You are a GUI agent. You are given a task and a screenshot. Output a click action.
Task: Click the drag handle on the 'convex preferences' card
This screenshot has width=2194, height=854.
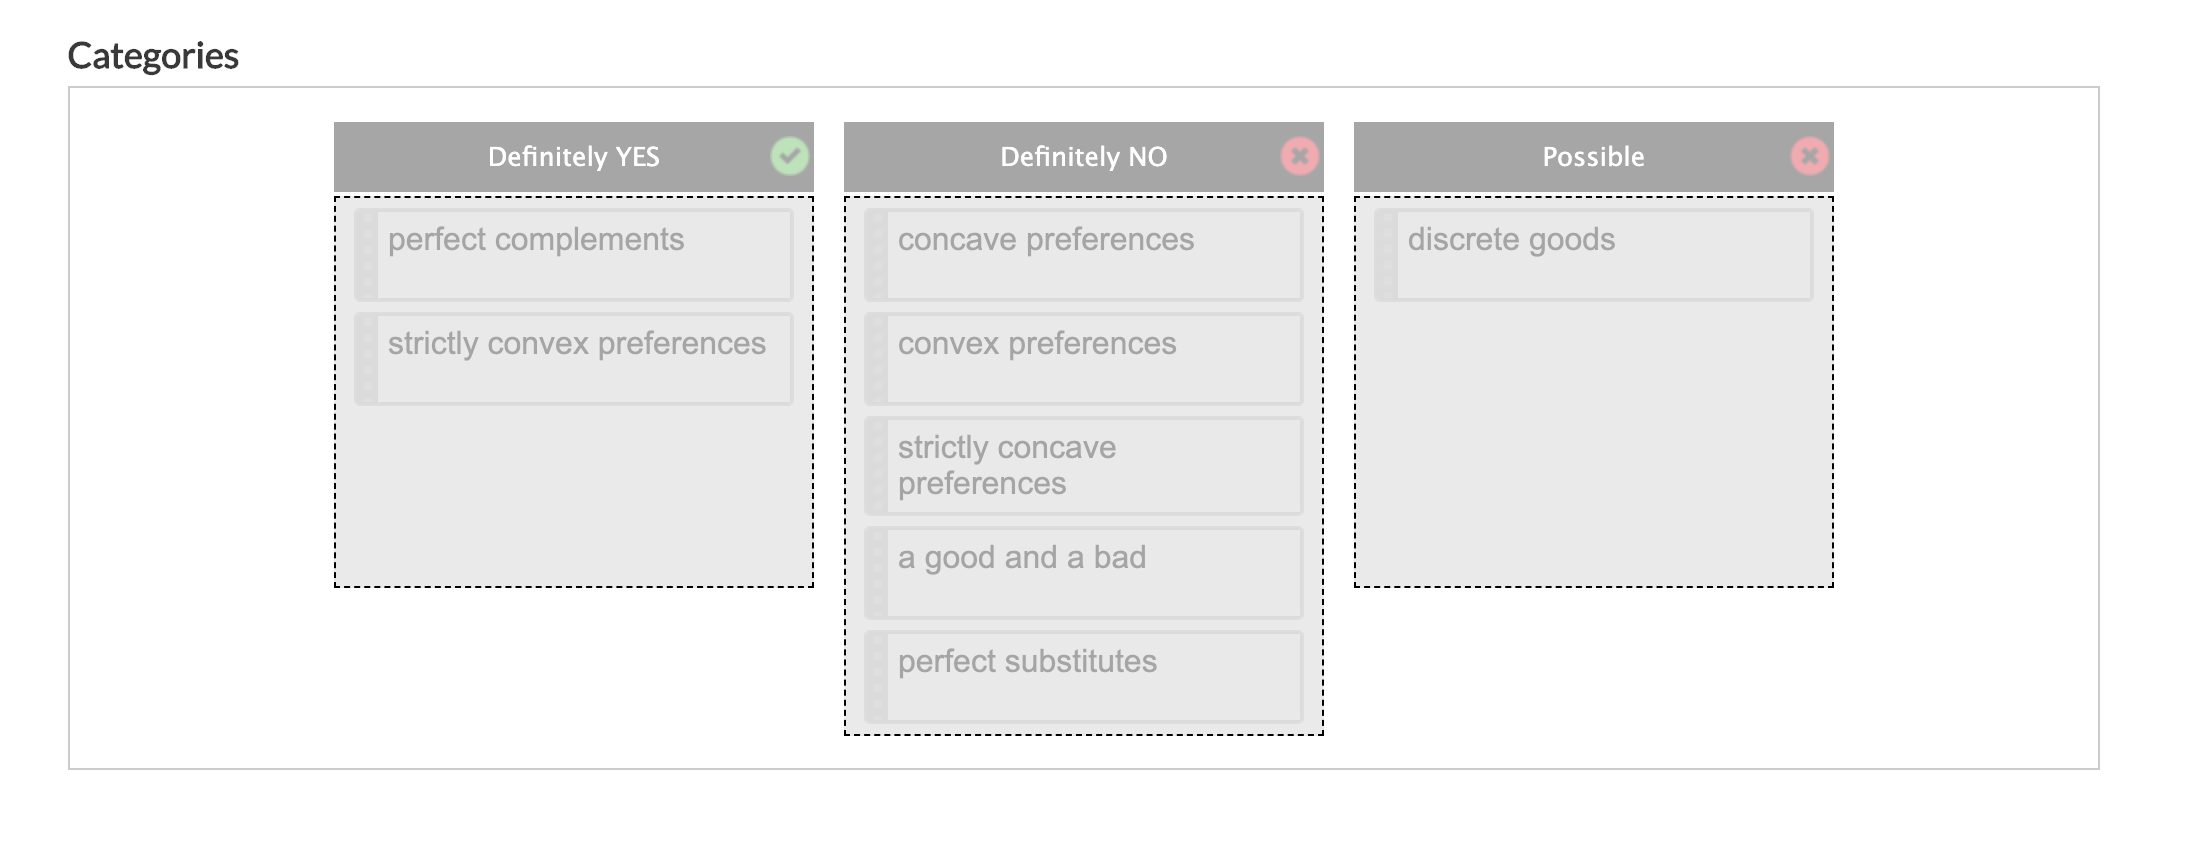(x=878, y=359)
